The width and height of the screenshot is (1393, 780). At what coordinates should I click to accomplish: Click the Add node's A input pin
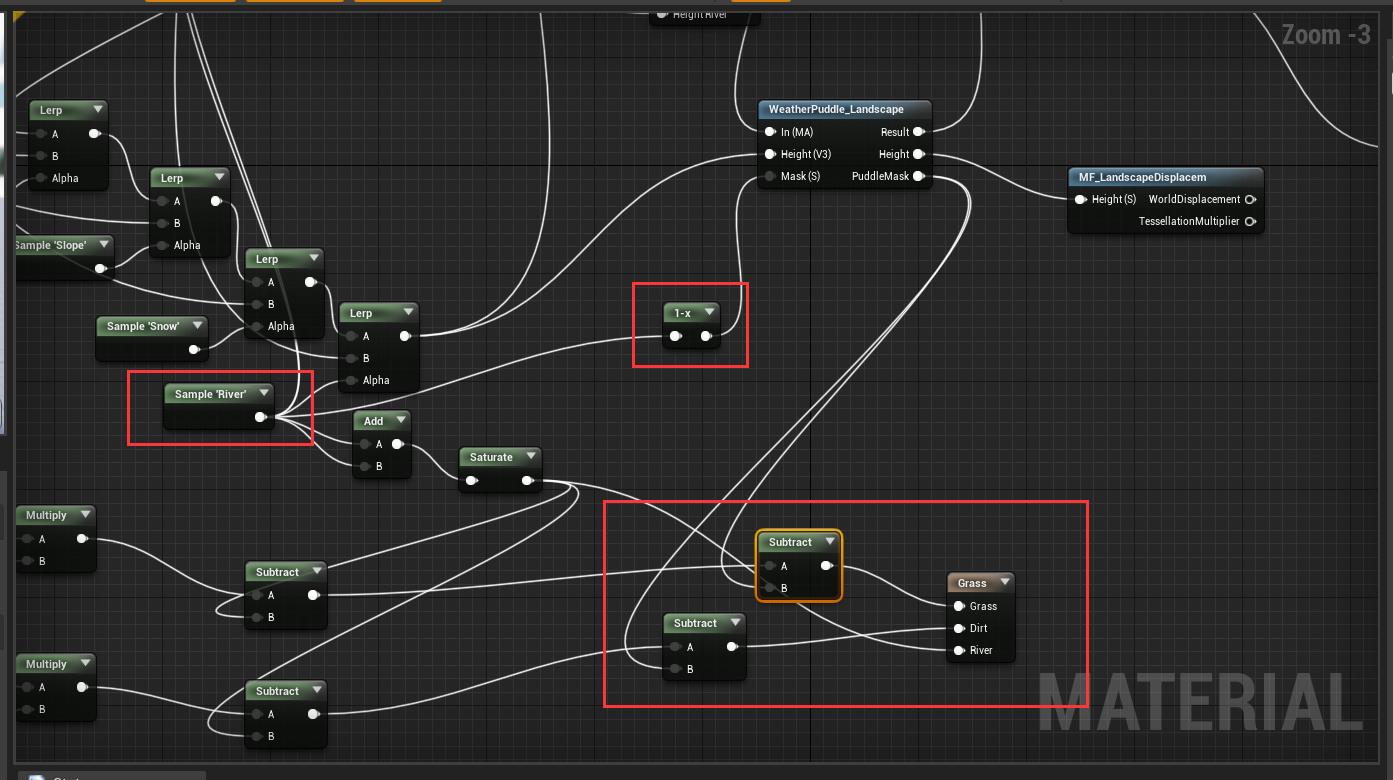coord(365,444)
